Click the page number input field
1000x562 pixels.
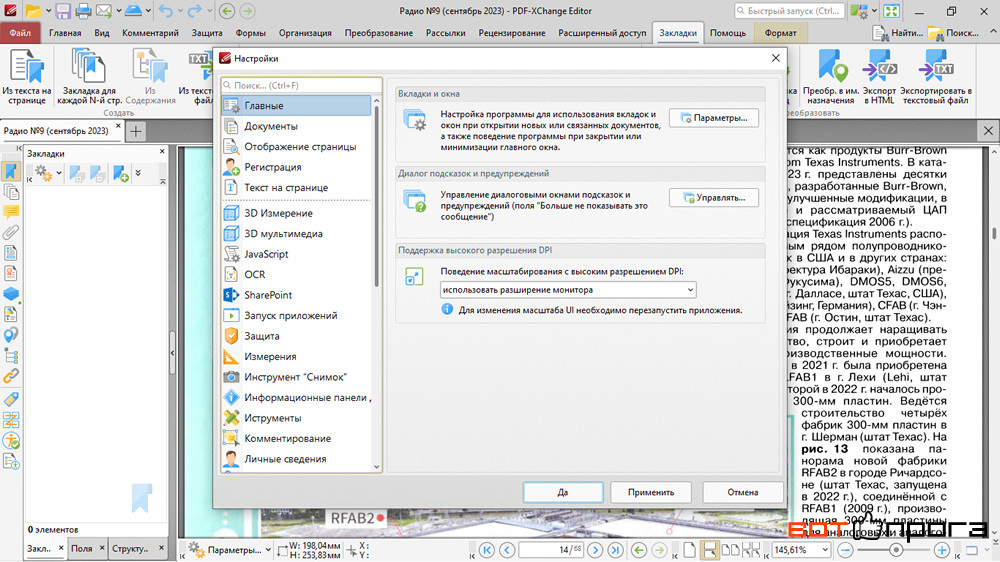[x=551, y=549]
